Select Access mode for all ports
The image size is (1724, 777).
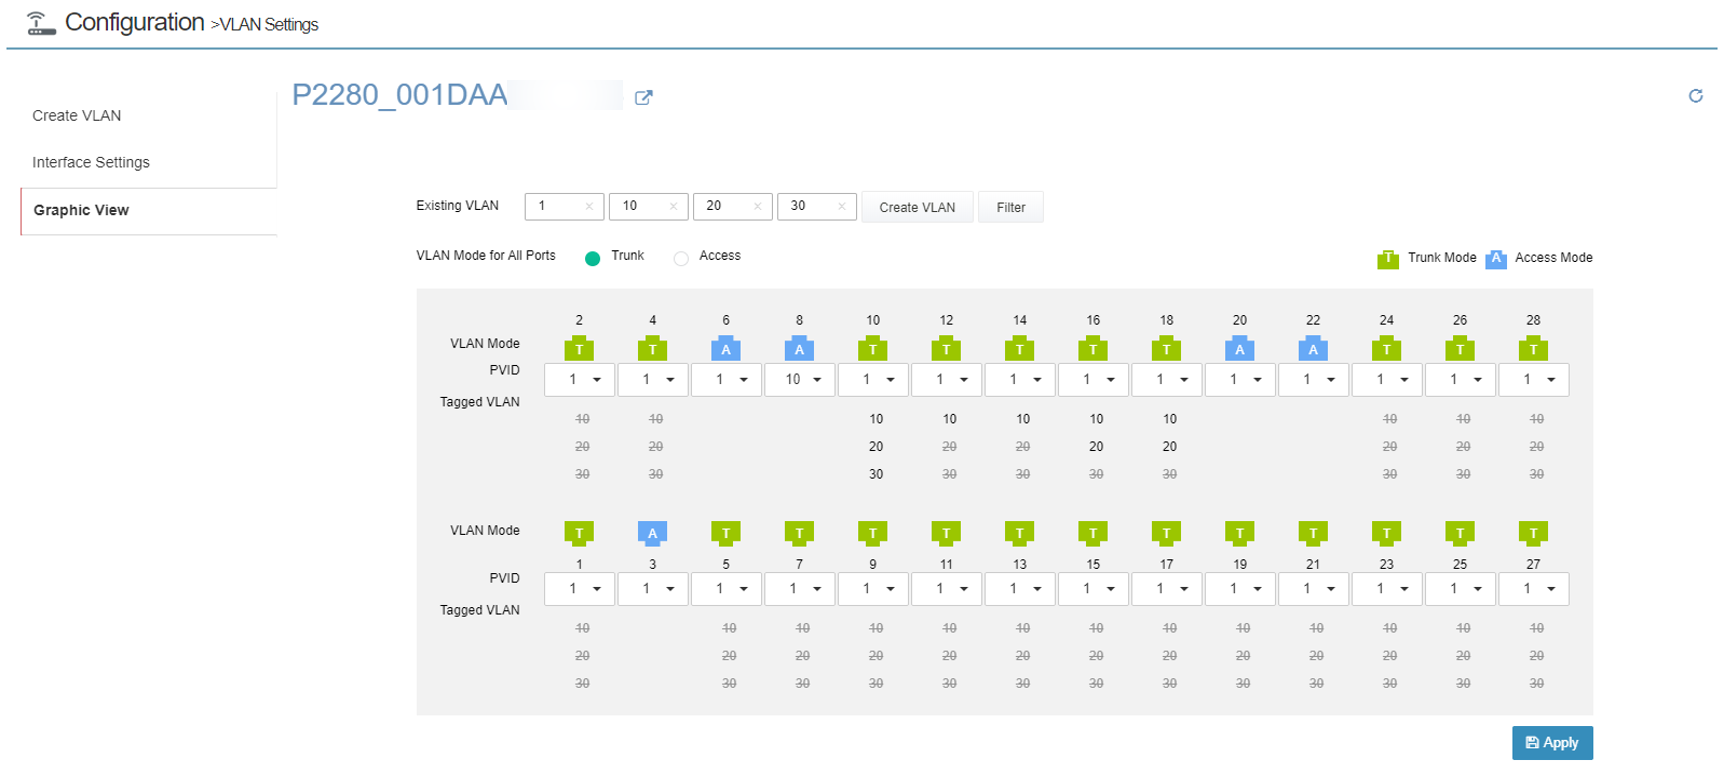coord(681,258)
